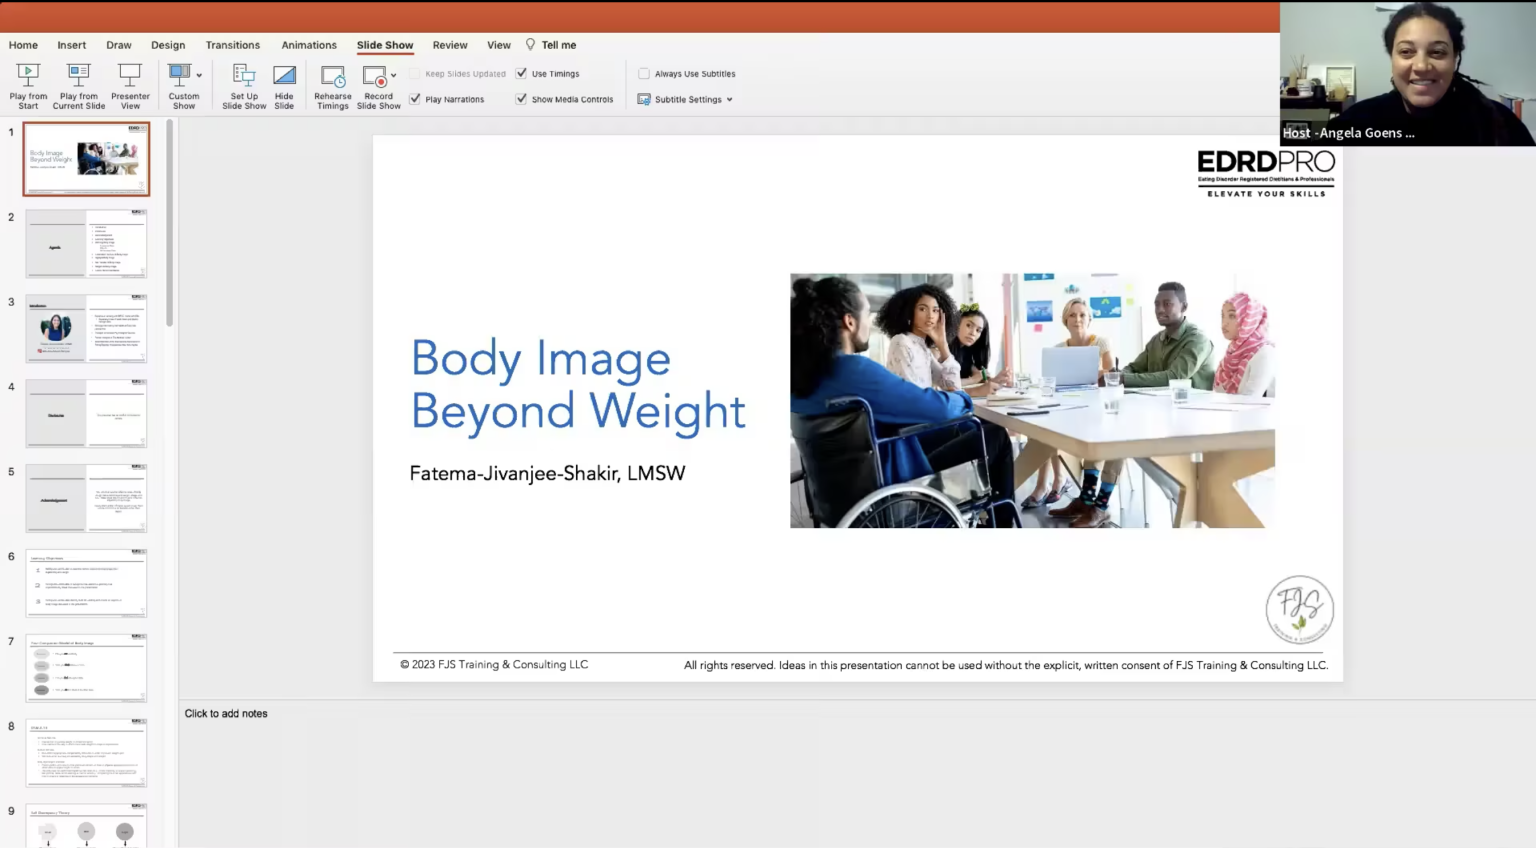This screenshot has height=848, width=1536.
Task: Open the Custom Show dropdown arrow
Action: point(199,75)
